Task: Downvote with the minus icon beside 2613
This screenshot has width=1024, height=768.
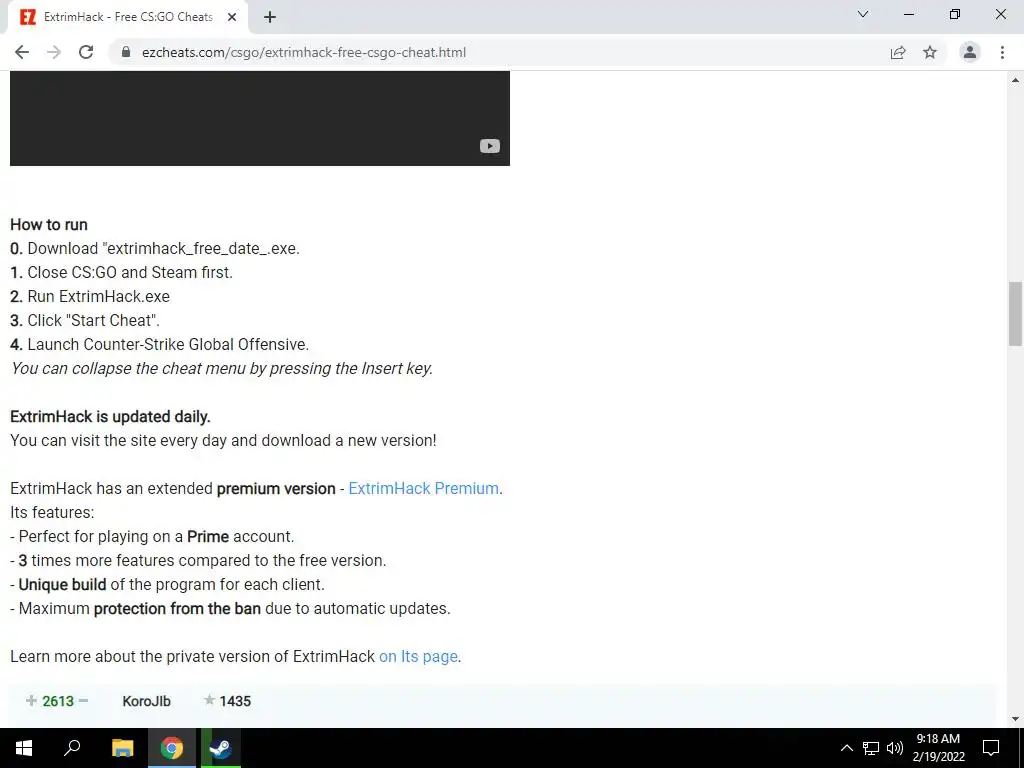Action: [83, 701]
